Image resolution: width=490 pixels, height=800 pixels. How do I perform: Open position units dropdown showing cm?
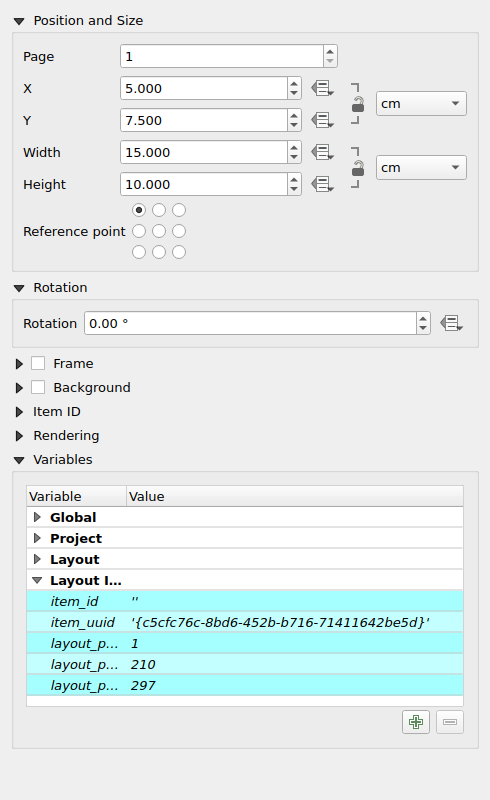pyautogui.click(x=421, y=104)
